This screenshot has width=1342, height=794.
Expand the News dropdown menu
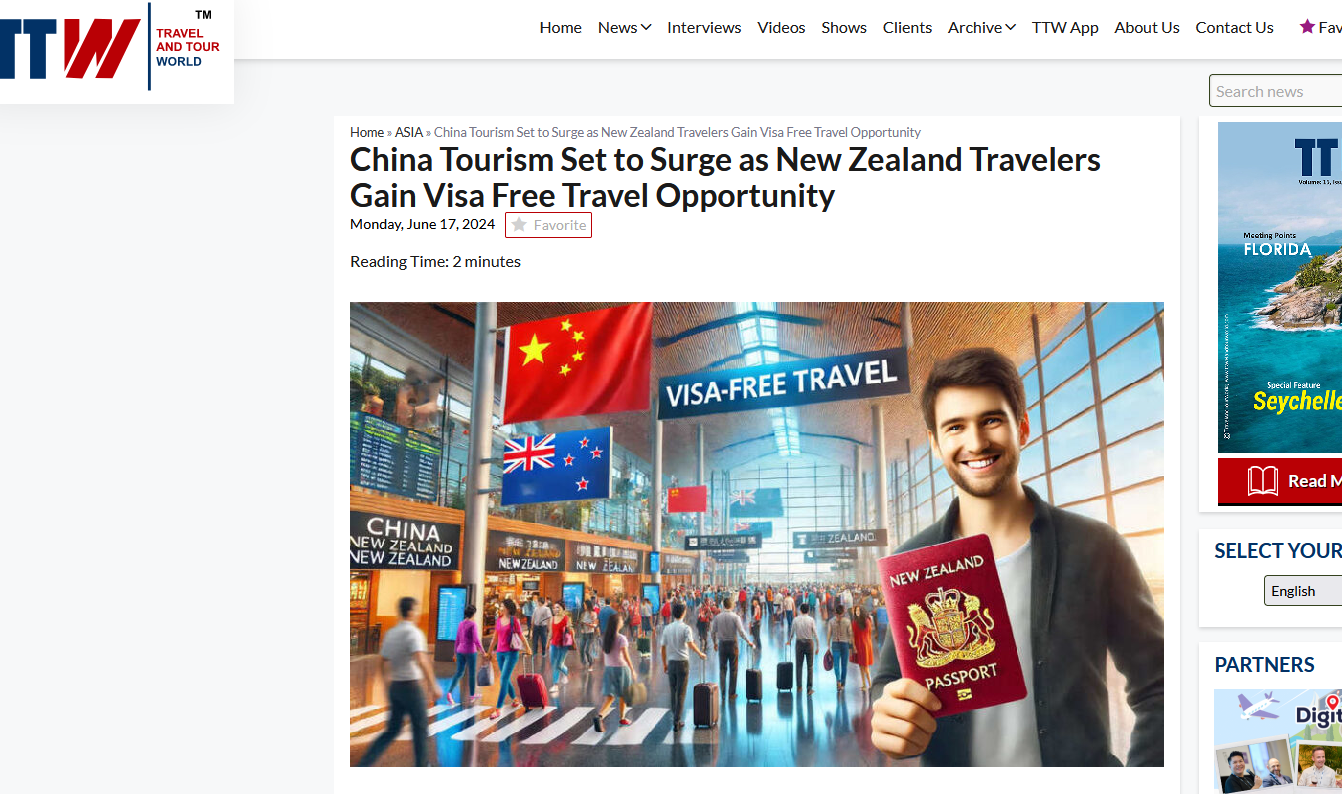point(625,27)
